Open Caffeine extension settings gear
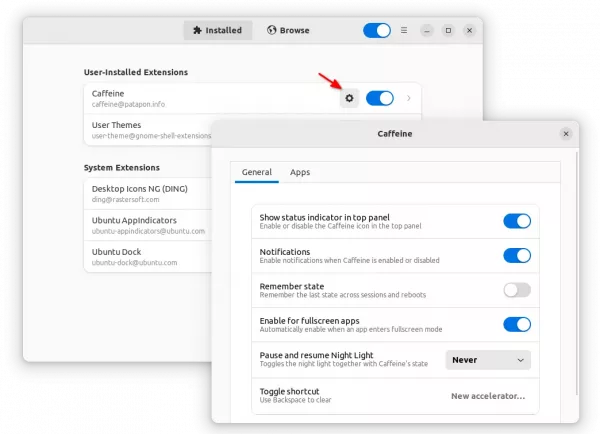Screen dimensions: 600x434 (x=349, y=98)
